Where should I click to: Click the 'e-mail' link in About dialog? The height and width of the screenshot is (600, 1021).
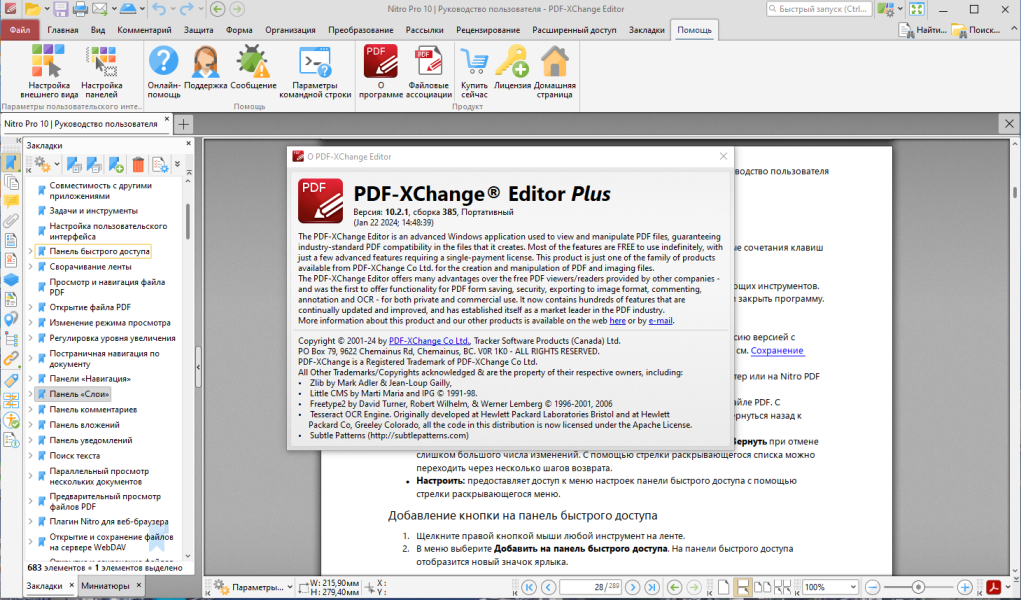pyautogui.click(x=660, y=321)
